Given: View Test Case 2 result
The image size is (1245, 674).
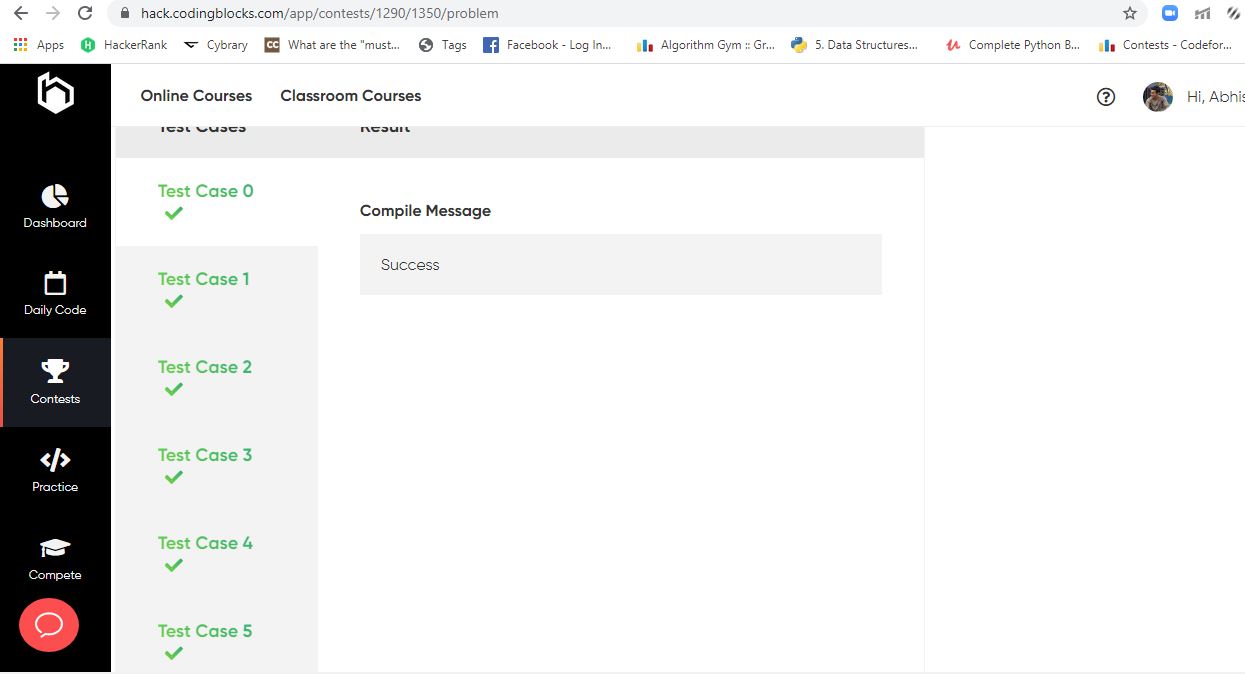Looking at the screenshot, I should point(205,367).
